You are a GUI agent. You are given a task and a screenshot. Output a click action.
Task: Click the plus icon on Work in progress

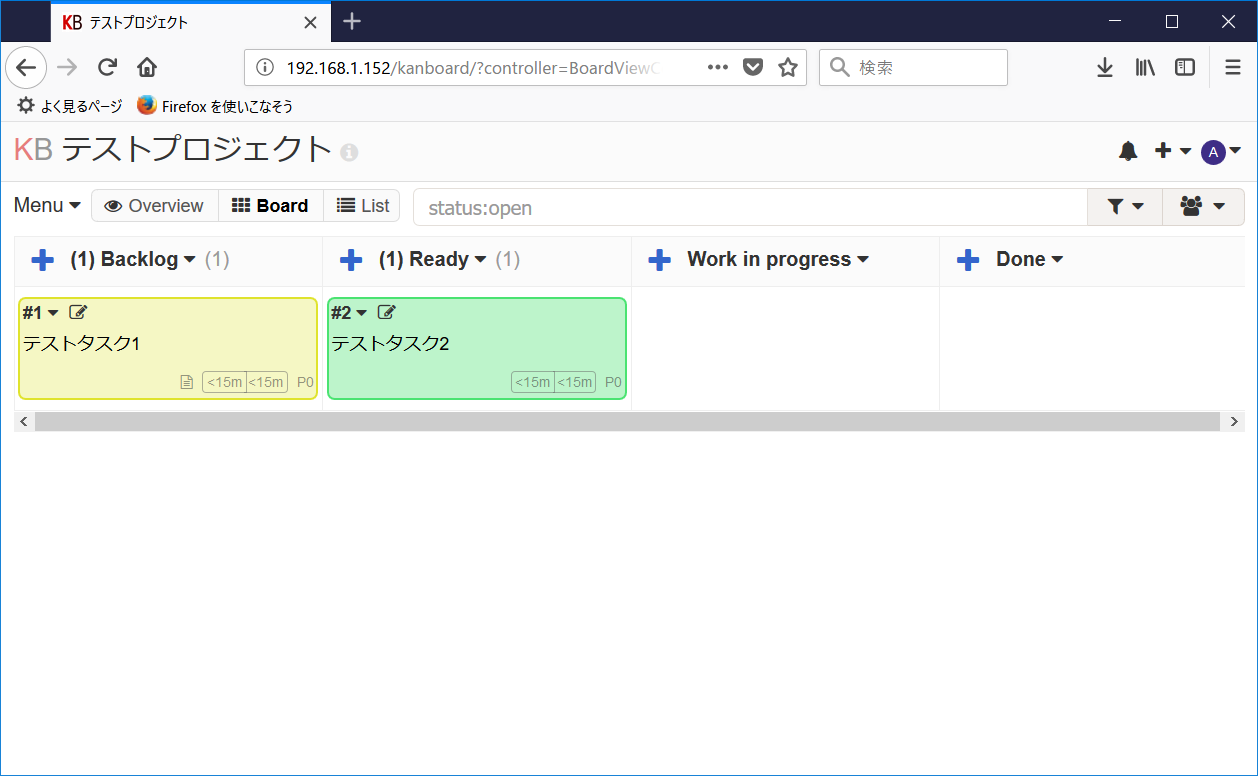pyautogui.click(x=660, y=259)
